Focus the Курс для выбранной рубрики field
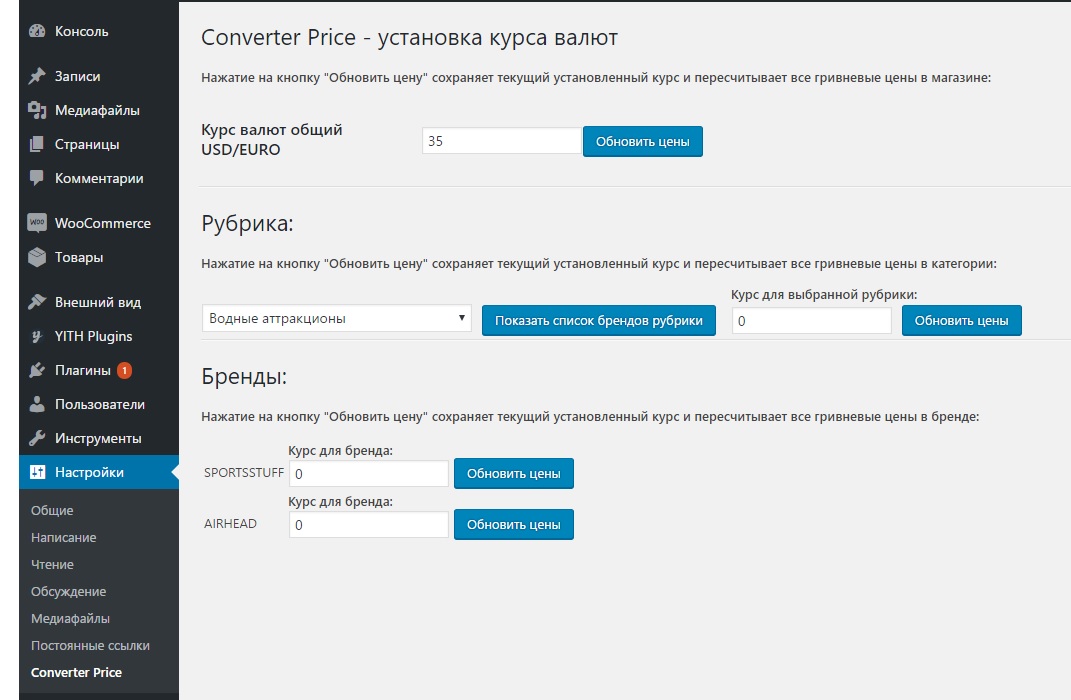1071x700 pixels. pyautogui.click(x=811, y=321)
